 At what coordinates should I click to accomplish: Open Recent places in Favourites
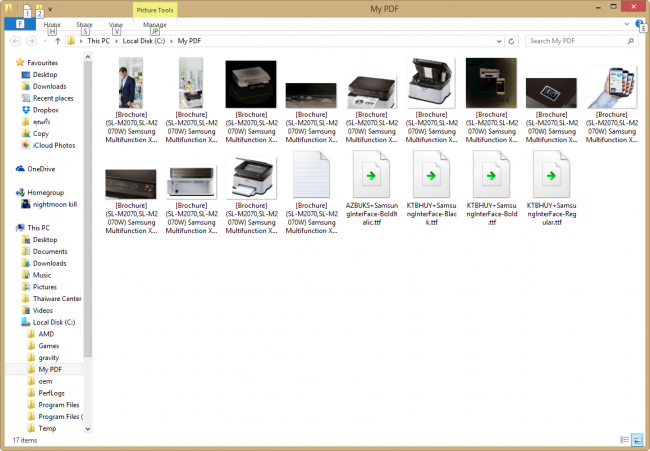click(53, 98)
